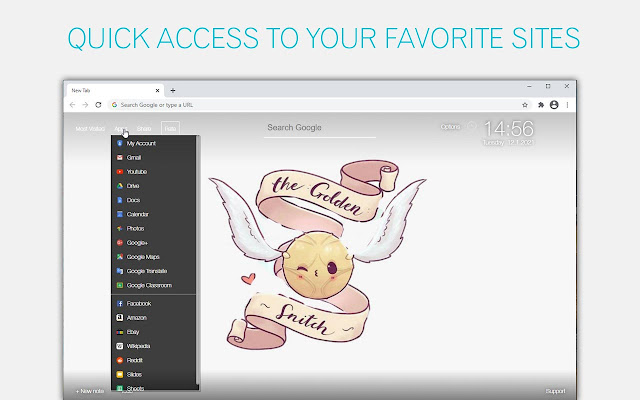The height and width of the screenshot is (400, 640).
Task: Reload the page with refresh icon
Action: click(x=98, y=105)
